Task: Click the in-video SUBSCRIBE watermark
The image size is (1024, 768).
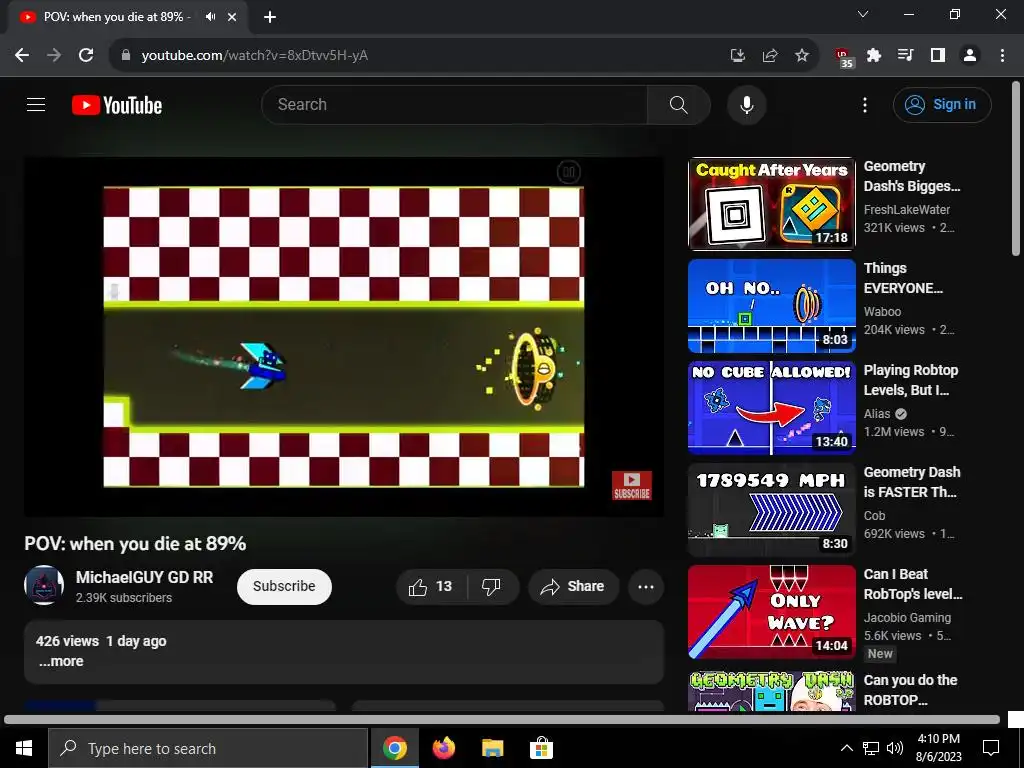Action: 632,486
